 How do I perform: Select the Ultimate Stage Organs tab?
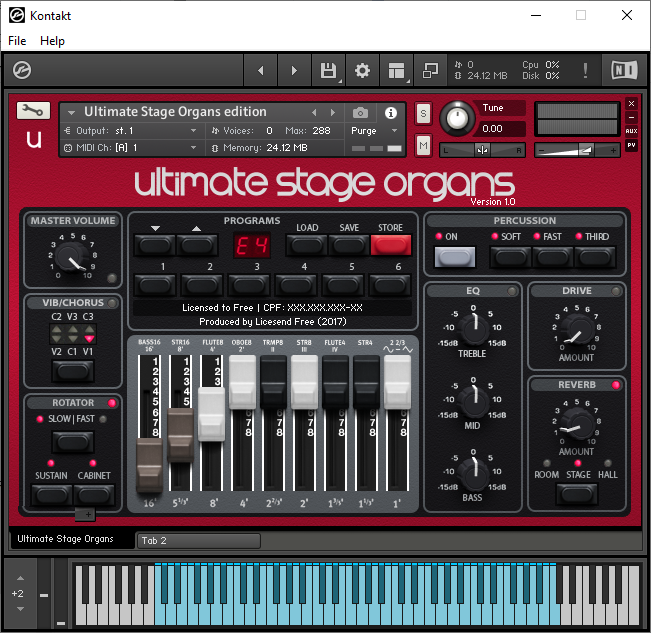[x=72, y=539]
